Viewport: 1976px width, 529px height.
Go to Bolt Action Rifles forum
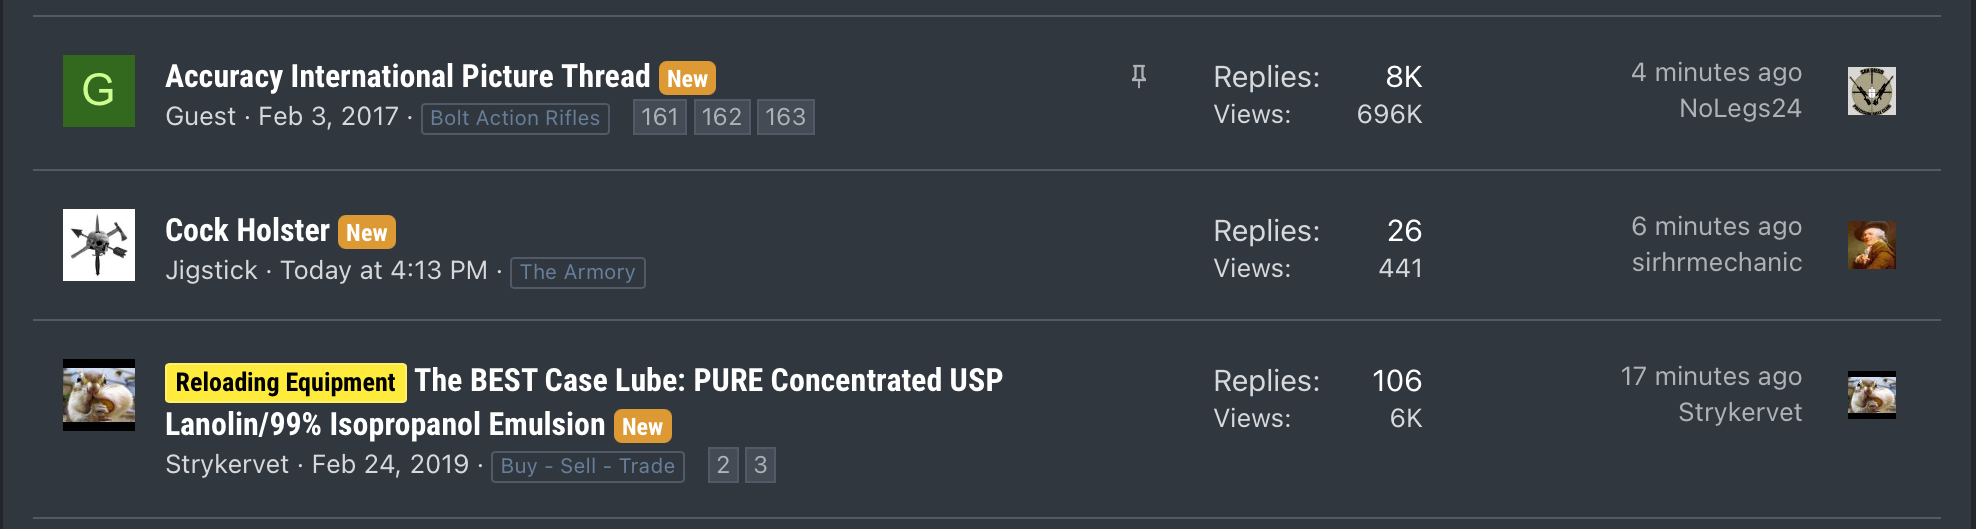point(515,118)
